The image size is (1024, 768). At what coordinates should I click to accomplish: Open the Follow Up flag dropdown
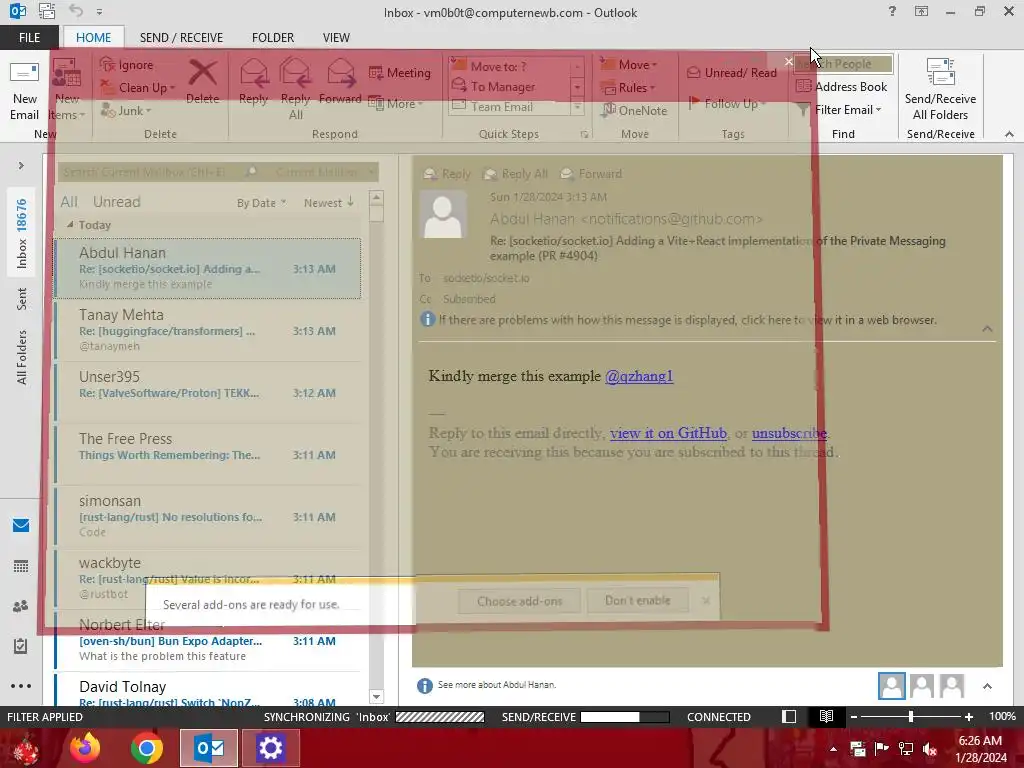tap(727, 103)
